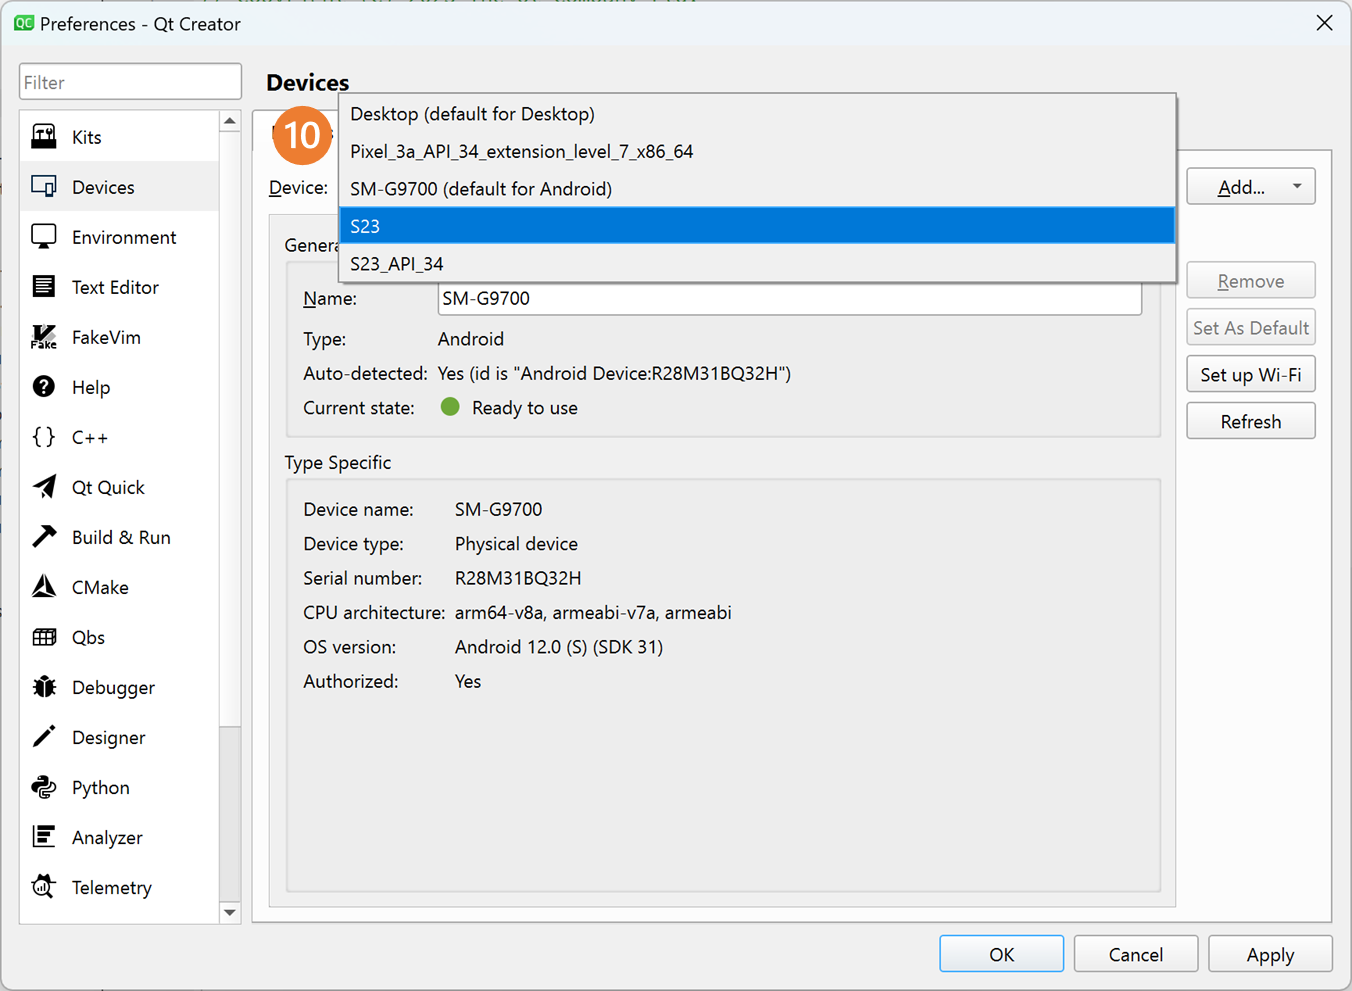This screenshot has height=991, width=1352.
Task: Click 'Android 12.0 (S) (SDK 31)' text
Action: point(559,647)
